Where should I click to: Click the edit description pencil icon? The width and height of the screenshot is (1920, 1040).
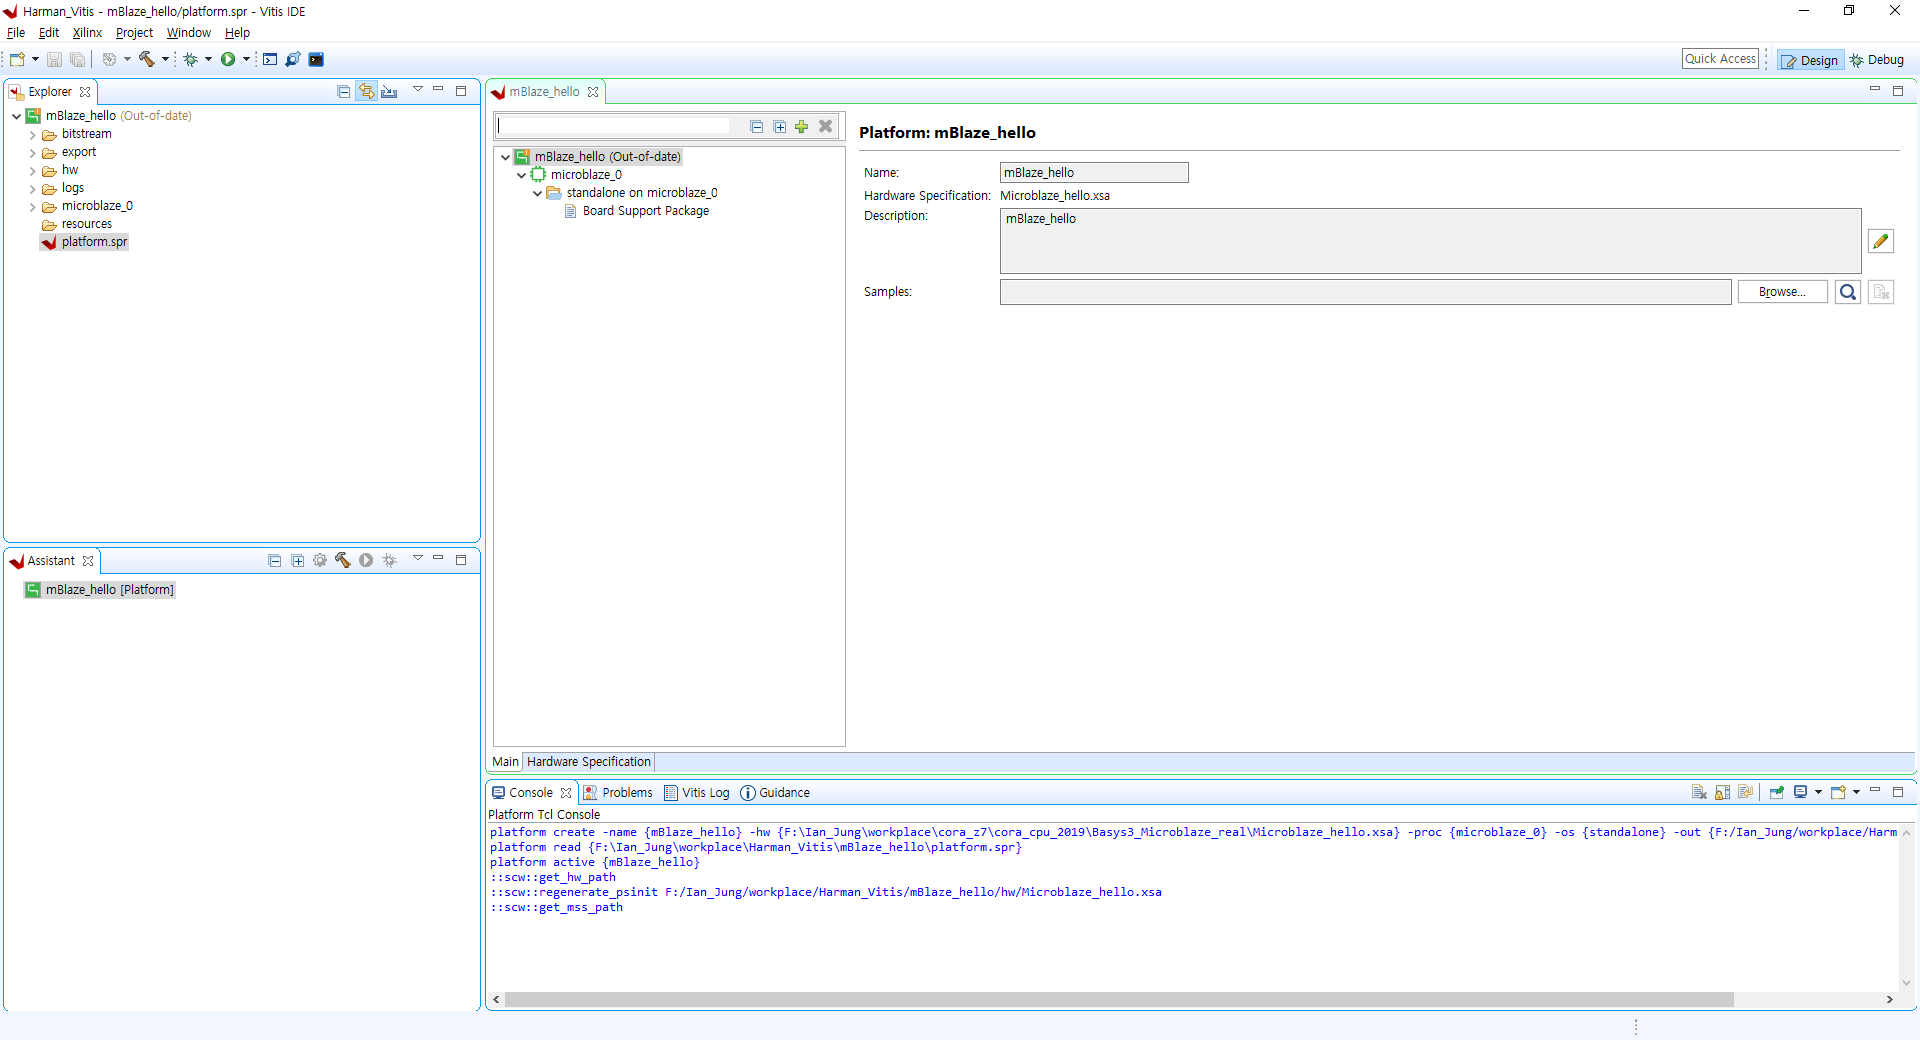click(x=1881, y=241)
